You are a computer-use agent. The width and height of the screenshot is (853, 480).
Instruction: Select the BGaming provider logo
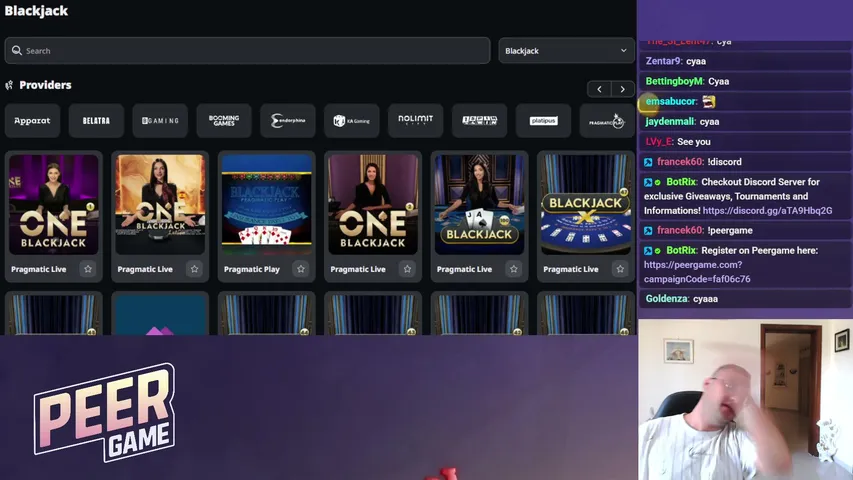(x=160, y=121)
